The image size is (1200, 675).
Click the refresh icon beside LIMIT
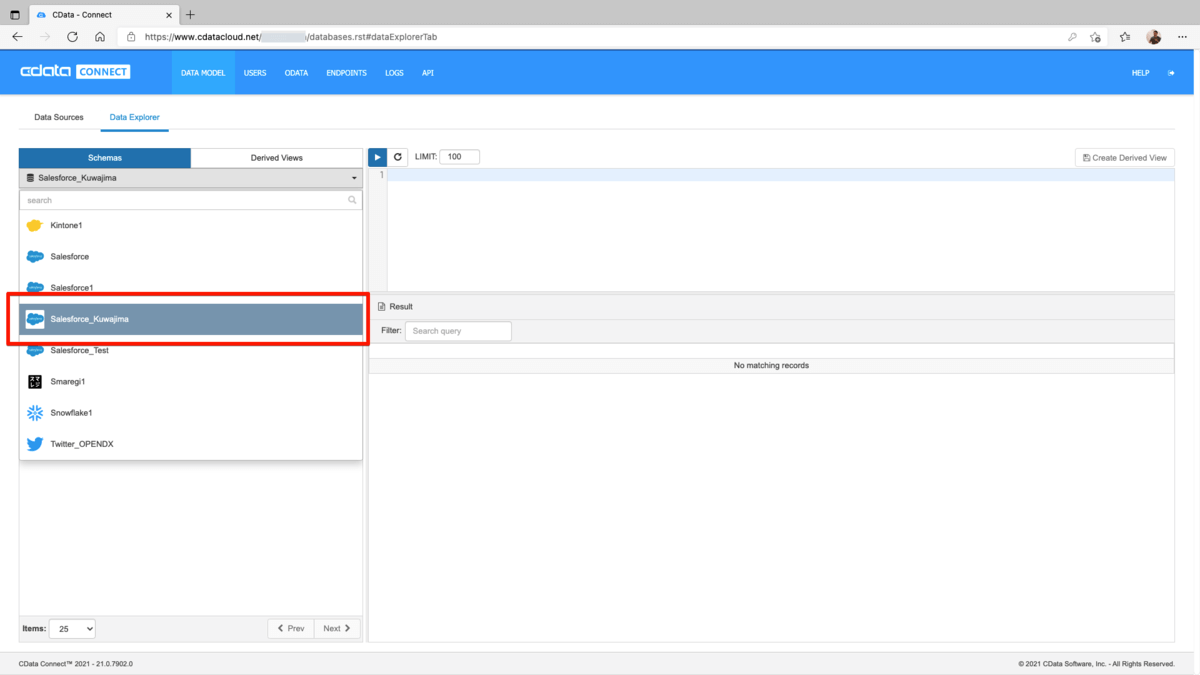[x=397, y=157]
